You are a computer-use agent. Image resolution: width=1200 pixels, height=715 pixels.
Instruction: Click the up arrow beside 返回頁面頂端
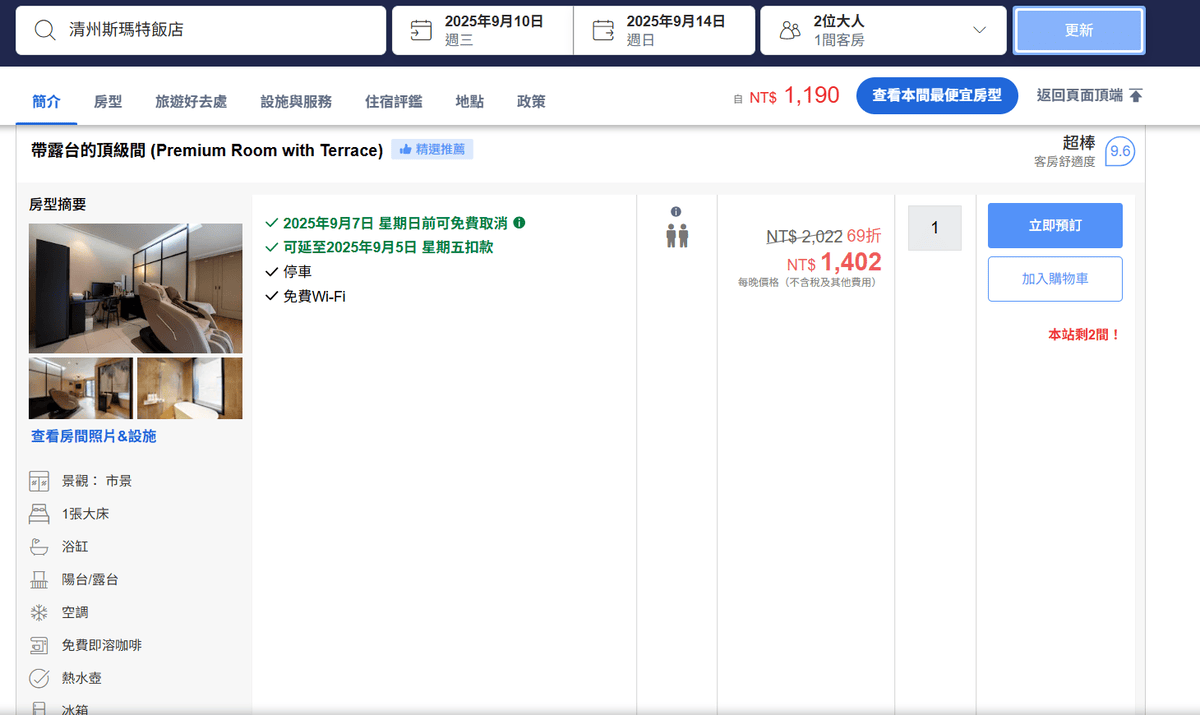1135,96
